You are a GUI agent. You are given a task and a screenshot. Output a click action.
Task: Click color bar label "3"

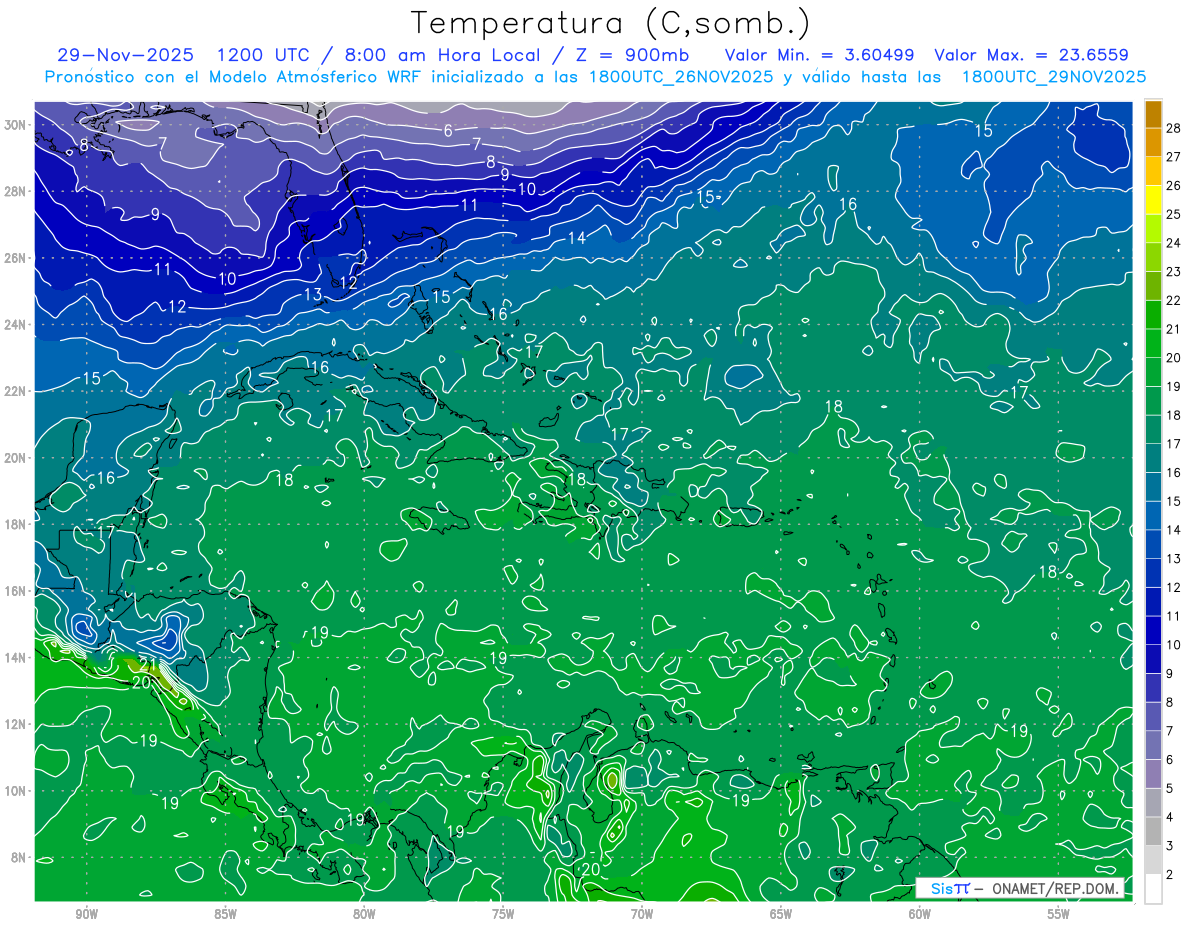(1170, 846)
